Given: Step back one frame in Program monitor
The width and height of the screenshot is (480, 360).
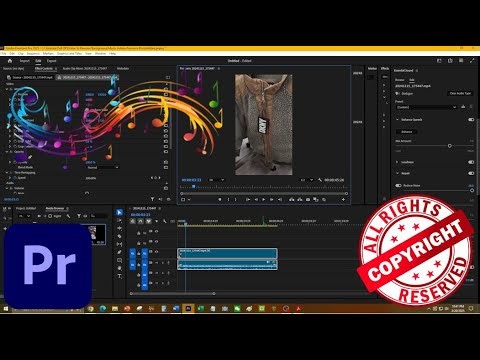Looking at the screenshot, I should [x=256, y=199].
